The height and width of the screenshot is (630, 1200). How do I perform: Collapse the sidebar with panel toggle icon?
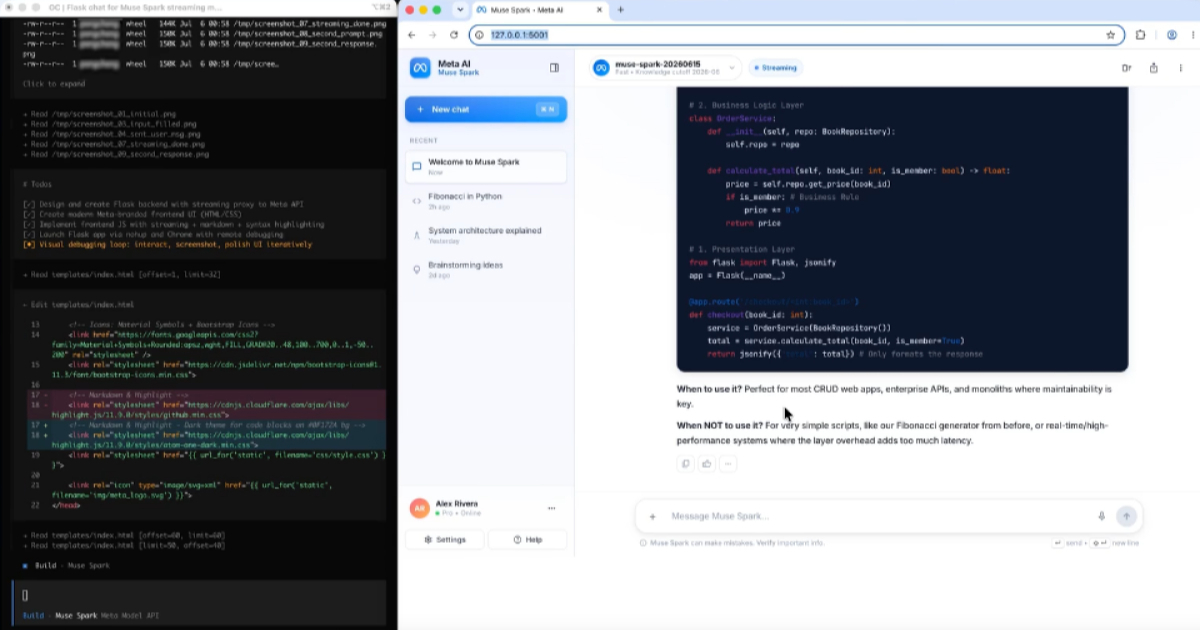[x=554, y=68]
